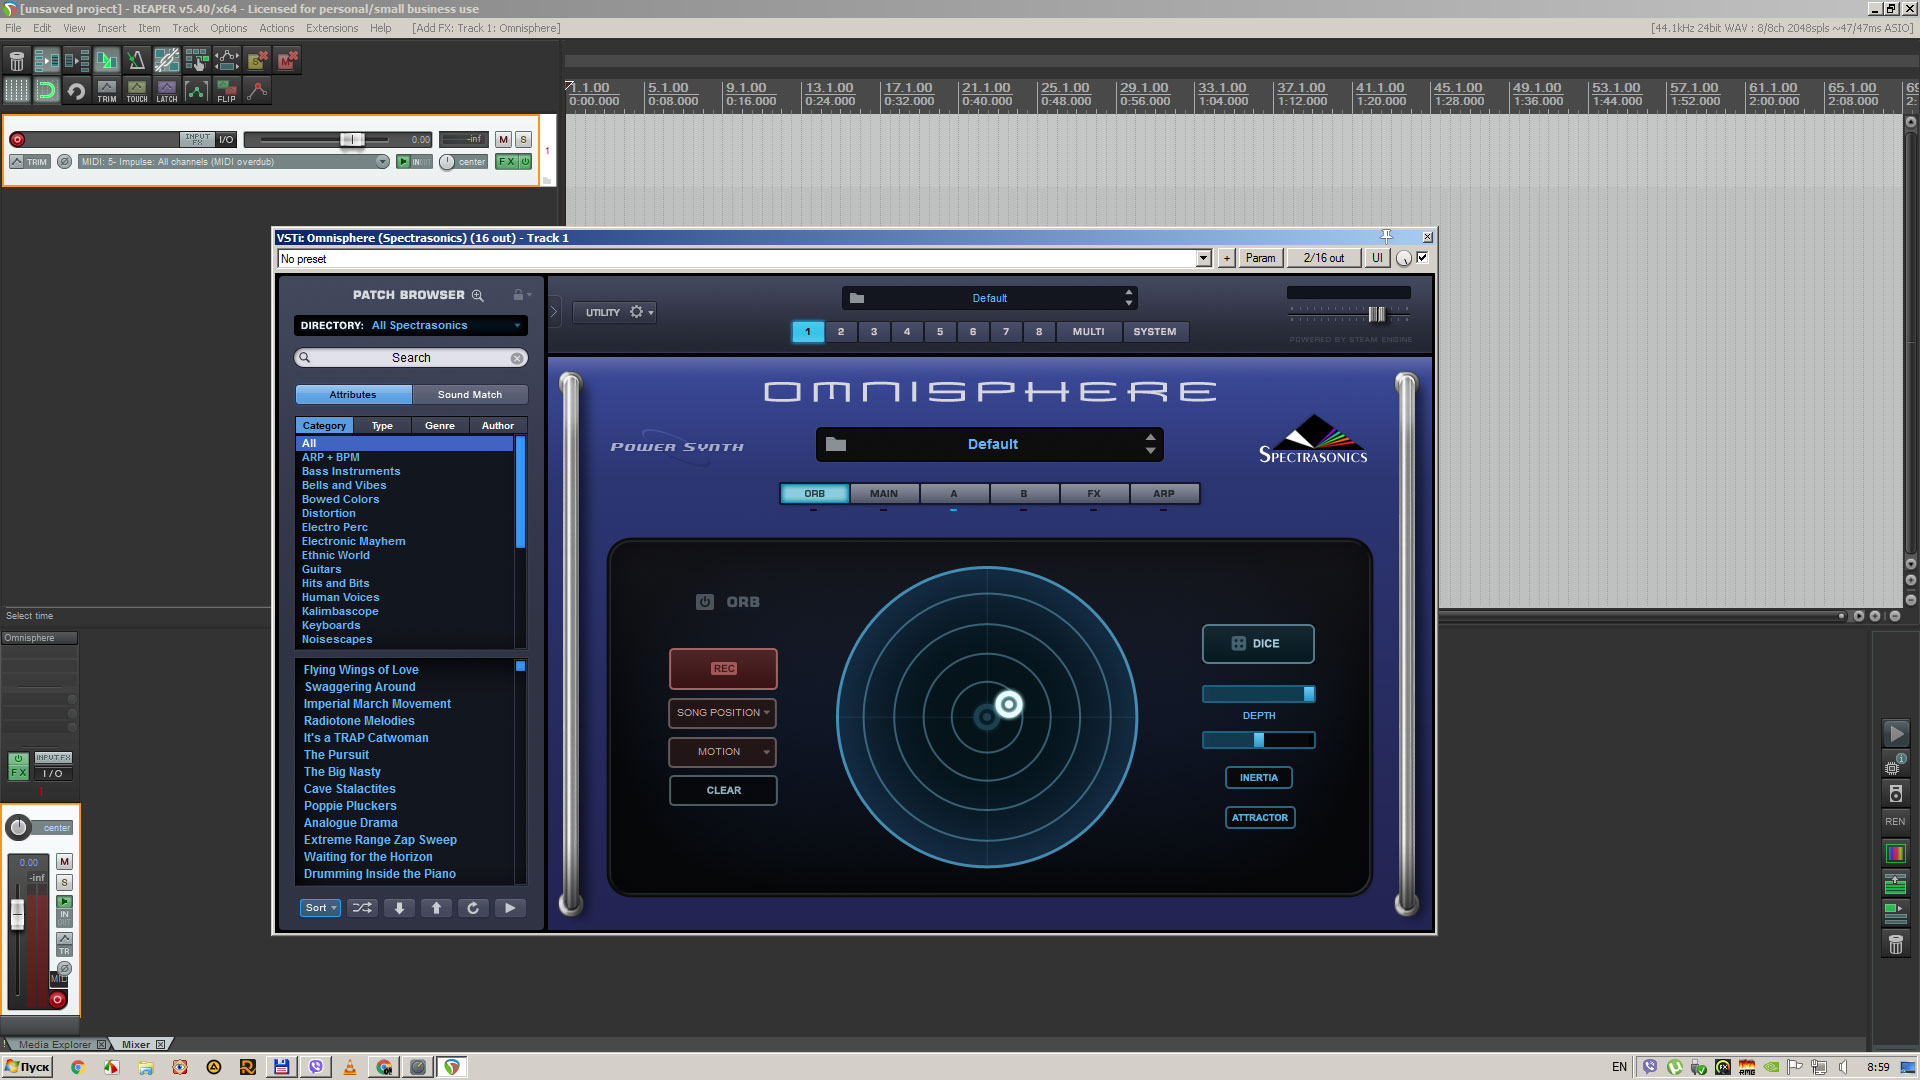Toggle the grid lines icon in toolbar
The image size is (1920, 1080).
click(16, 91)
